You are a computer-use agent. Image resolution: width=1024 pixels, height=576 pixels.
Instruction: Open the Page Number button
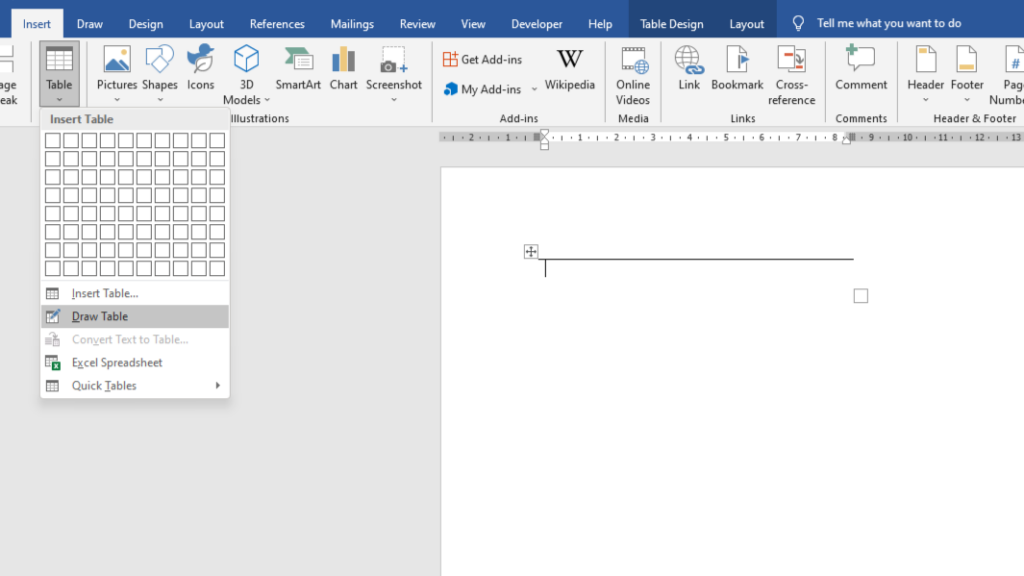click(1009, 75)
